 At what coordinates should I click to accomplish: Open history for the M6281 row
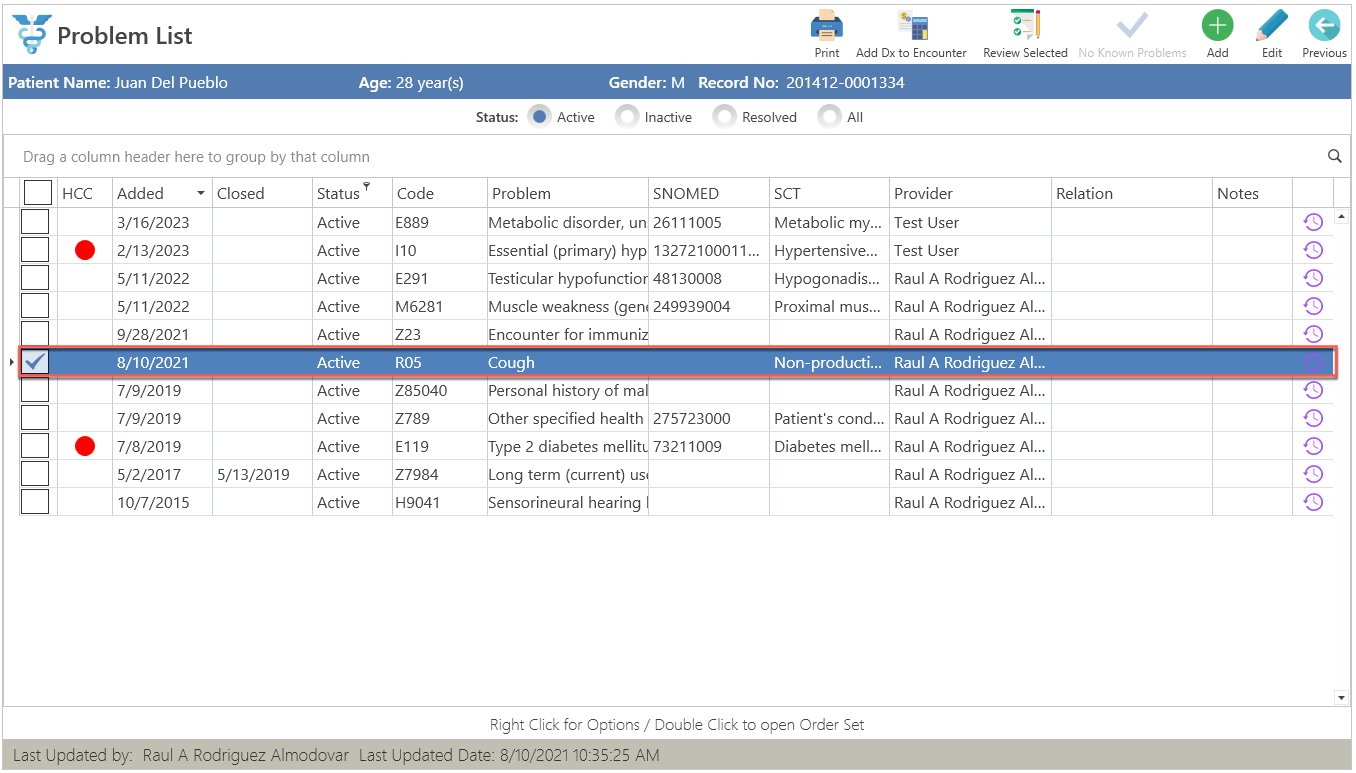(x=1313, y=306)
